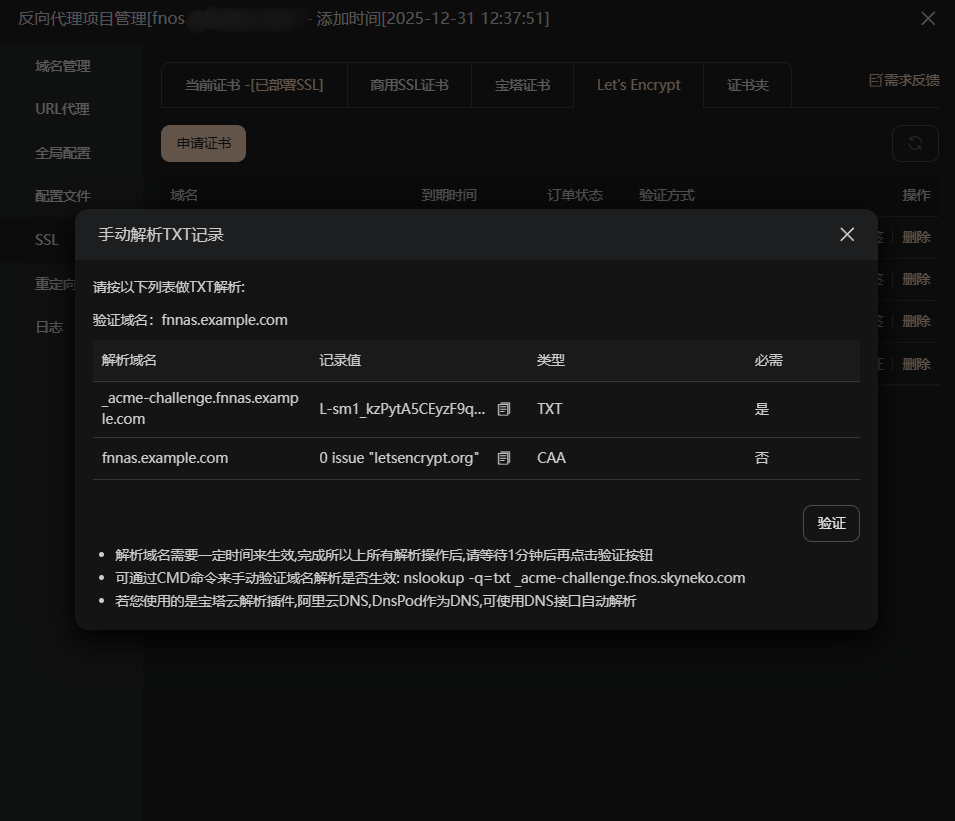Select 全局配置 in the sidebar

[62, 153]
